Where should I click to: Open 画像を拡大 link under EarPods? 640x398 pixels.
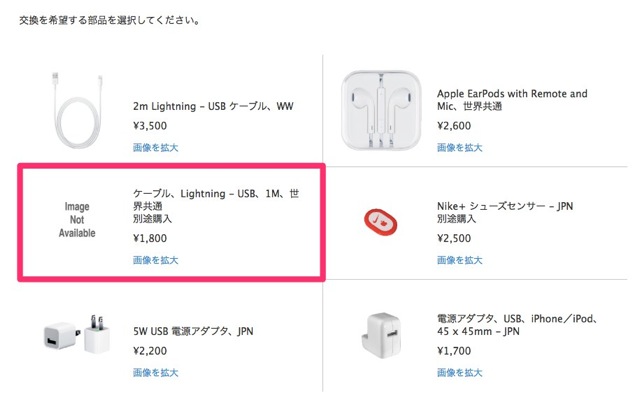pyautogui.click(x=460, y=147)
